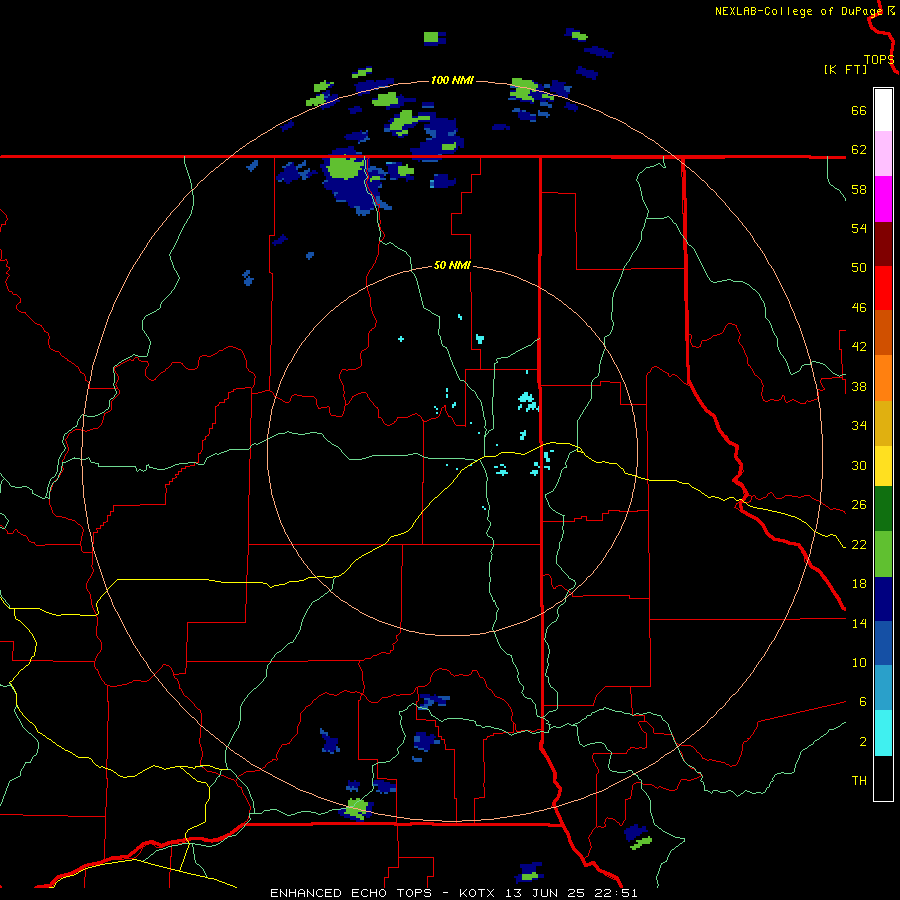Select the bright red legend swatch
The image size is (900, 900).
point(883,288)
